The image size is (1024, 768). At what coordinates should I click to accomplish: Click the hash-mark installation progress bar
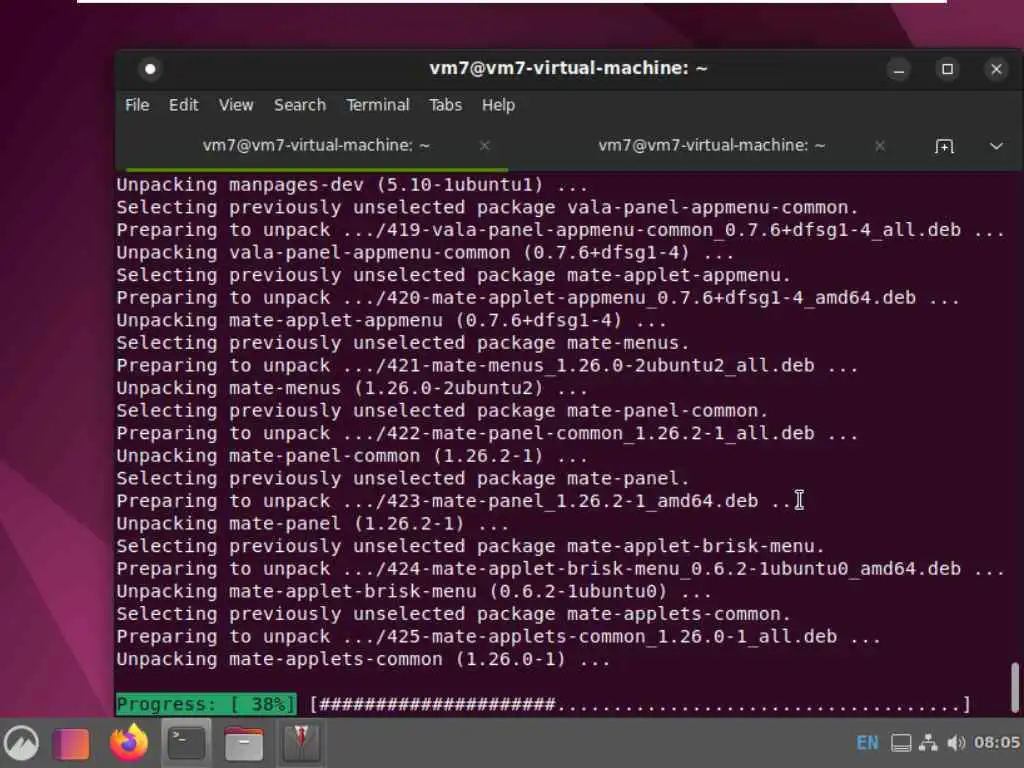point(640,704)
